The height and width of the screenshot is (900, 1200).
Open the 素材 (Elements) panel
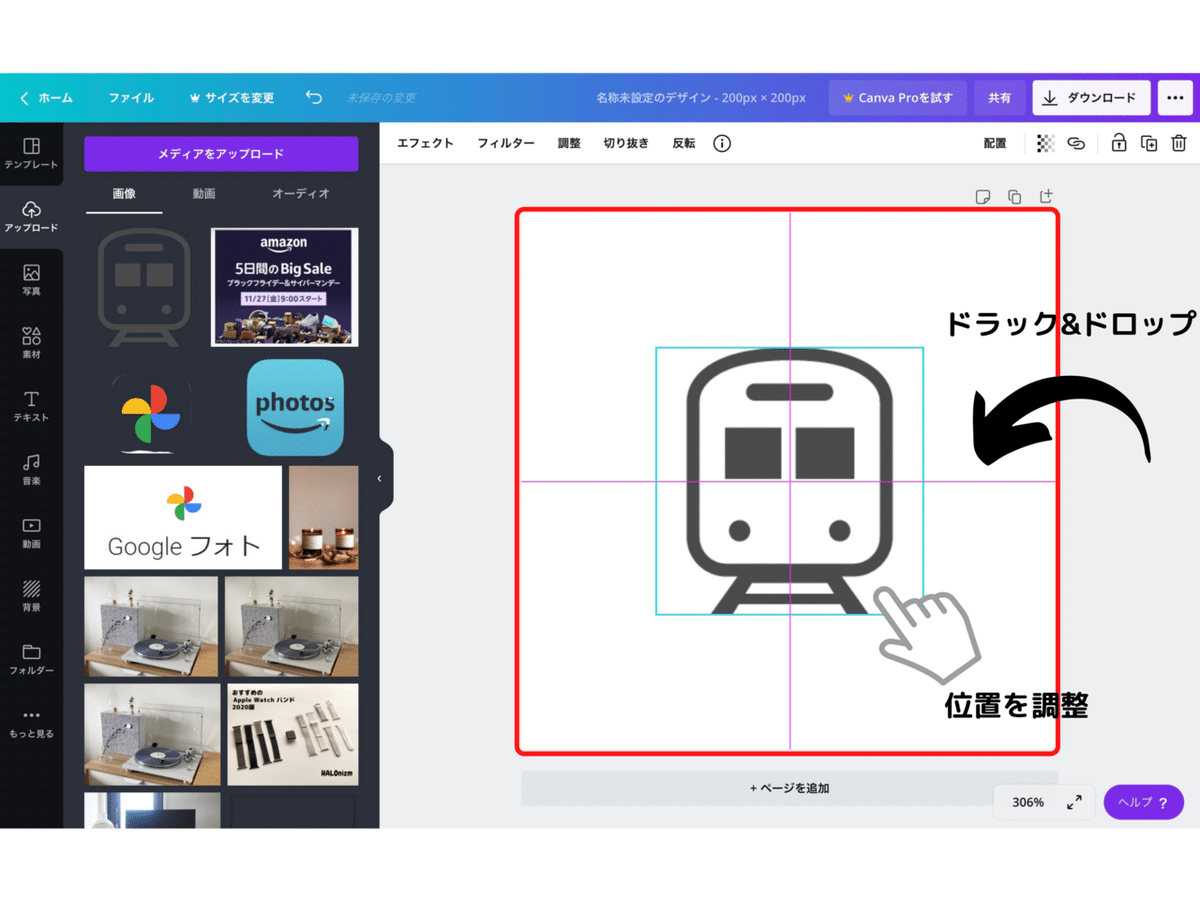click(x=32, y=343)
